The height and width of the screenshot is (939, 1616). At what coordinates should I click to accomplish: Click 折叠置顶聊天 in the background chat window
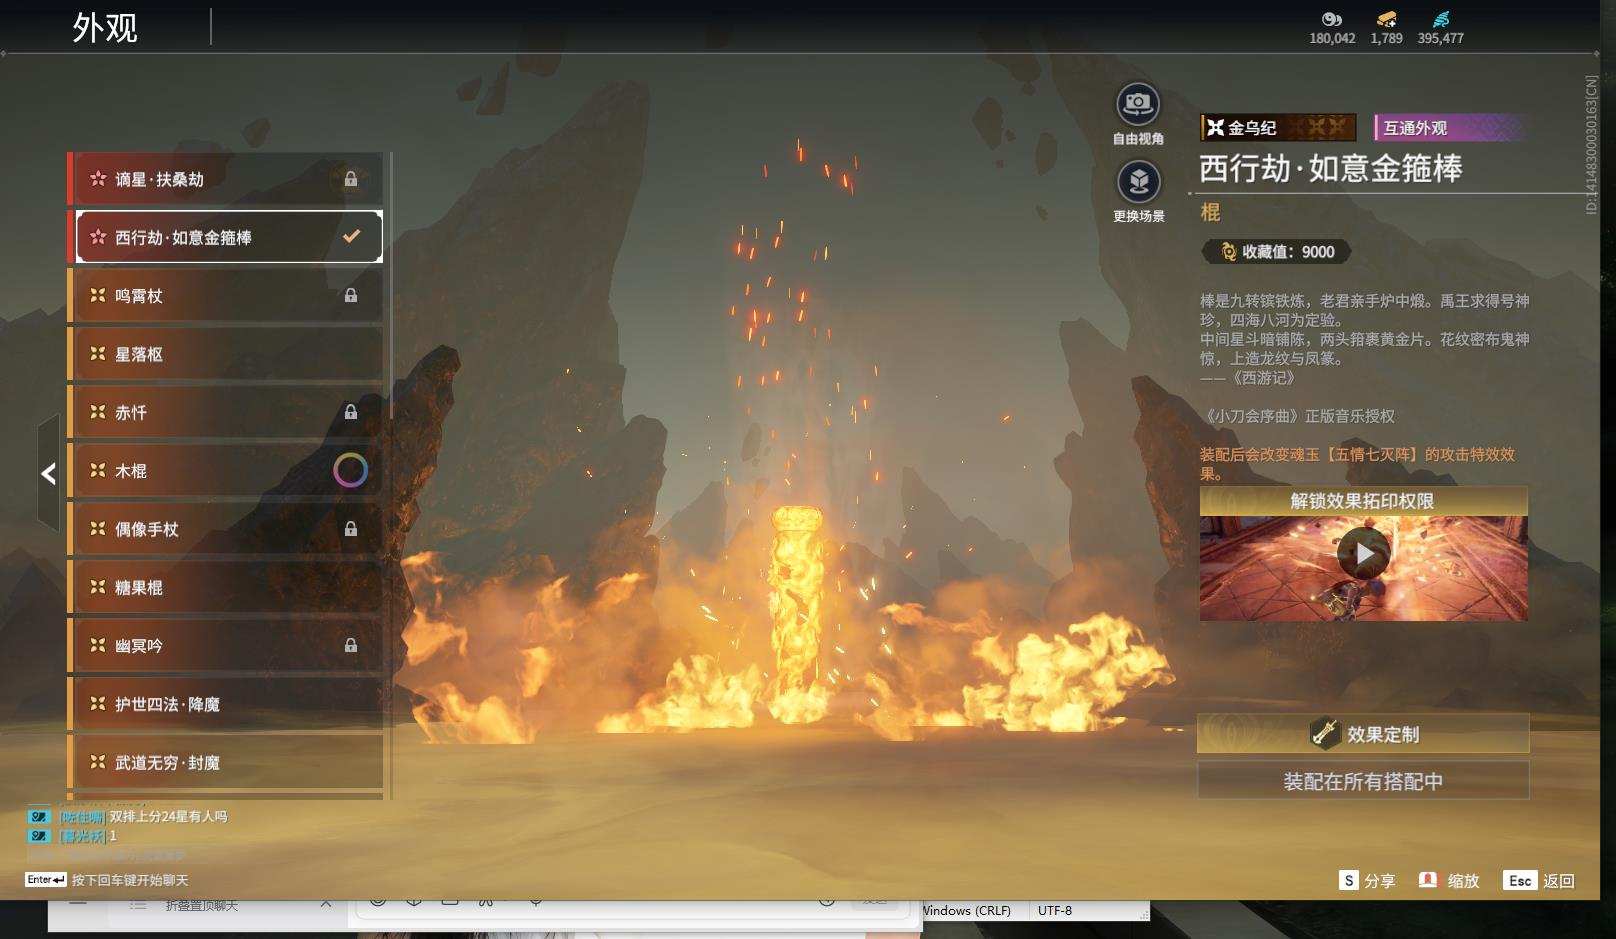coord(202,906)
